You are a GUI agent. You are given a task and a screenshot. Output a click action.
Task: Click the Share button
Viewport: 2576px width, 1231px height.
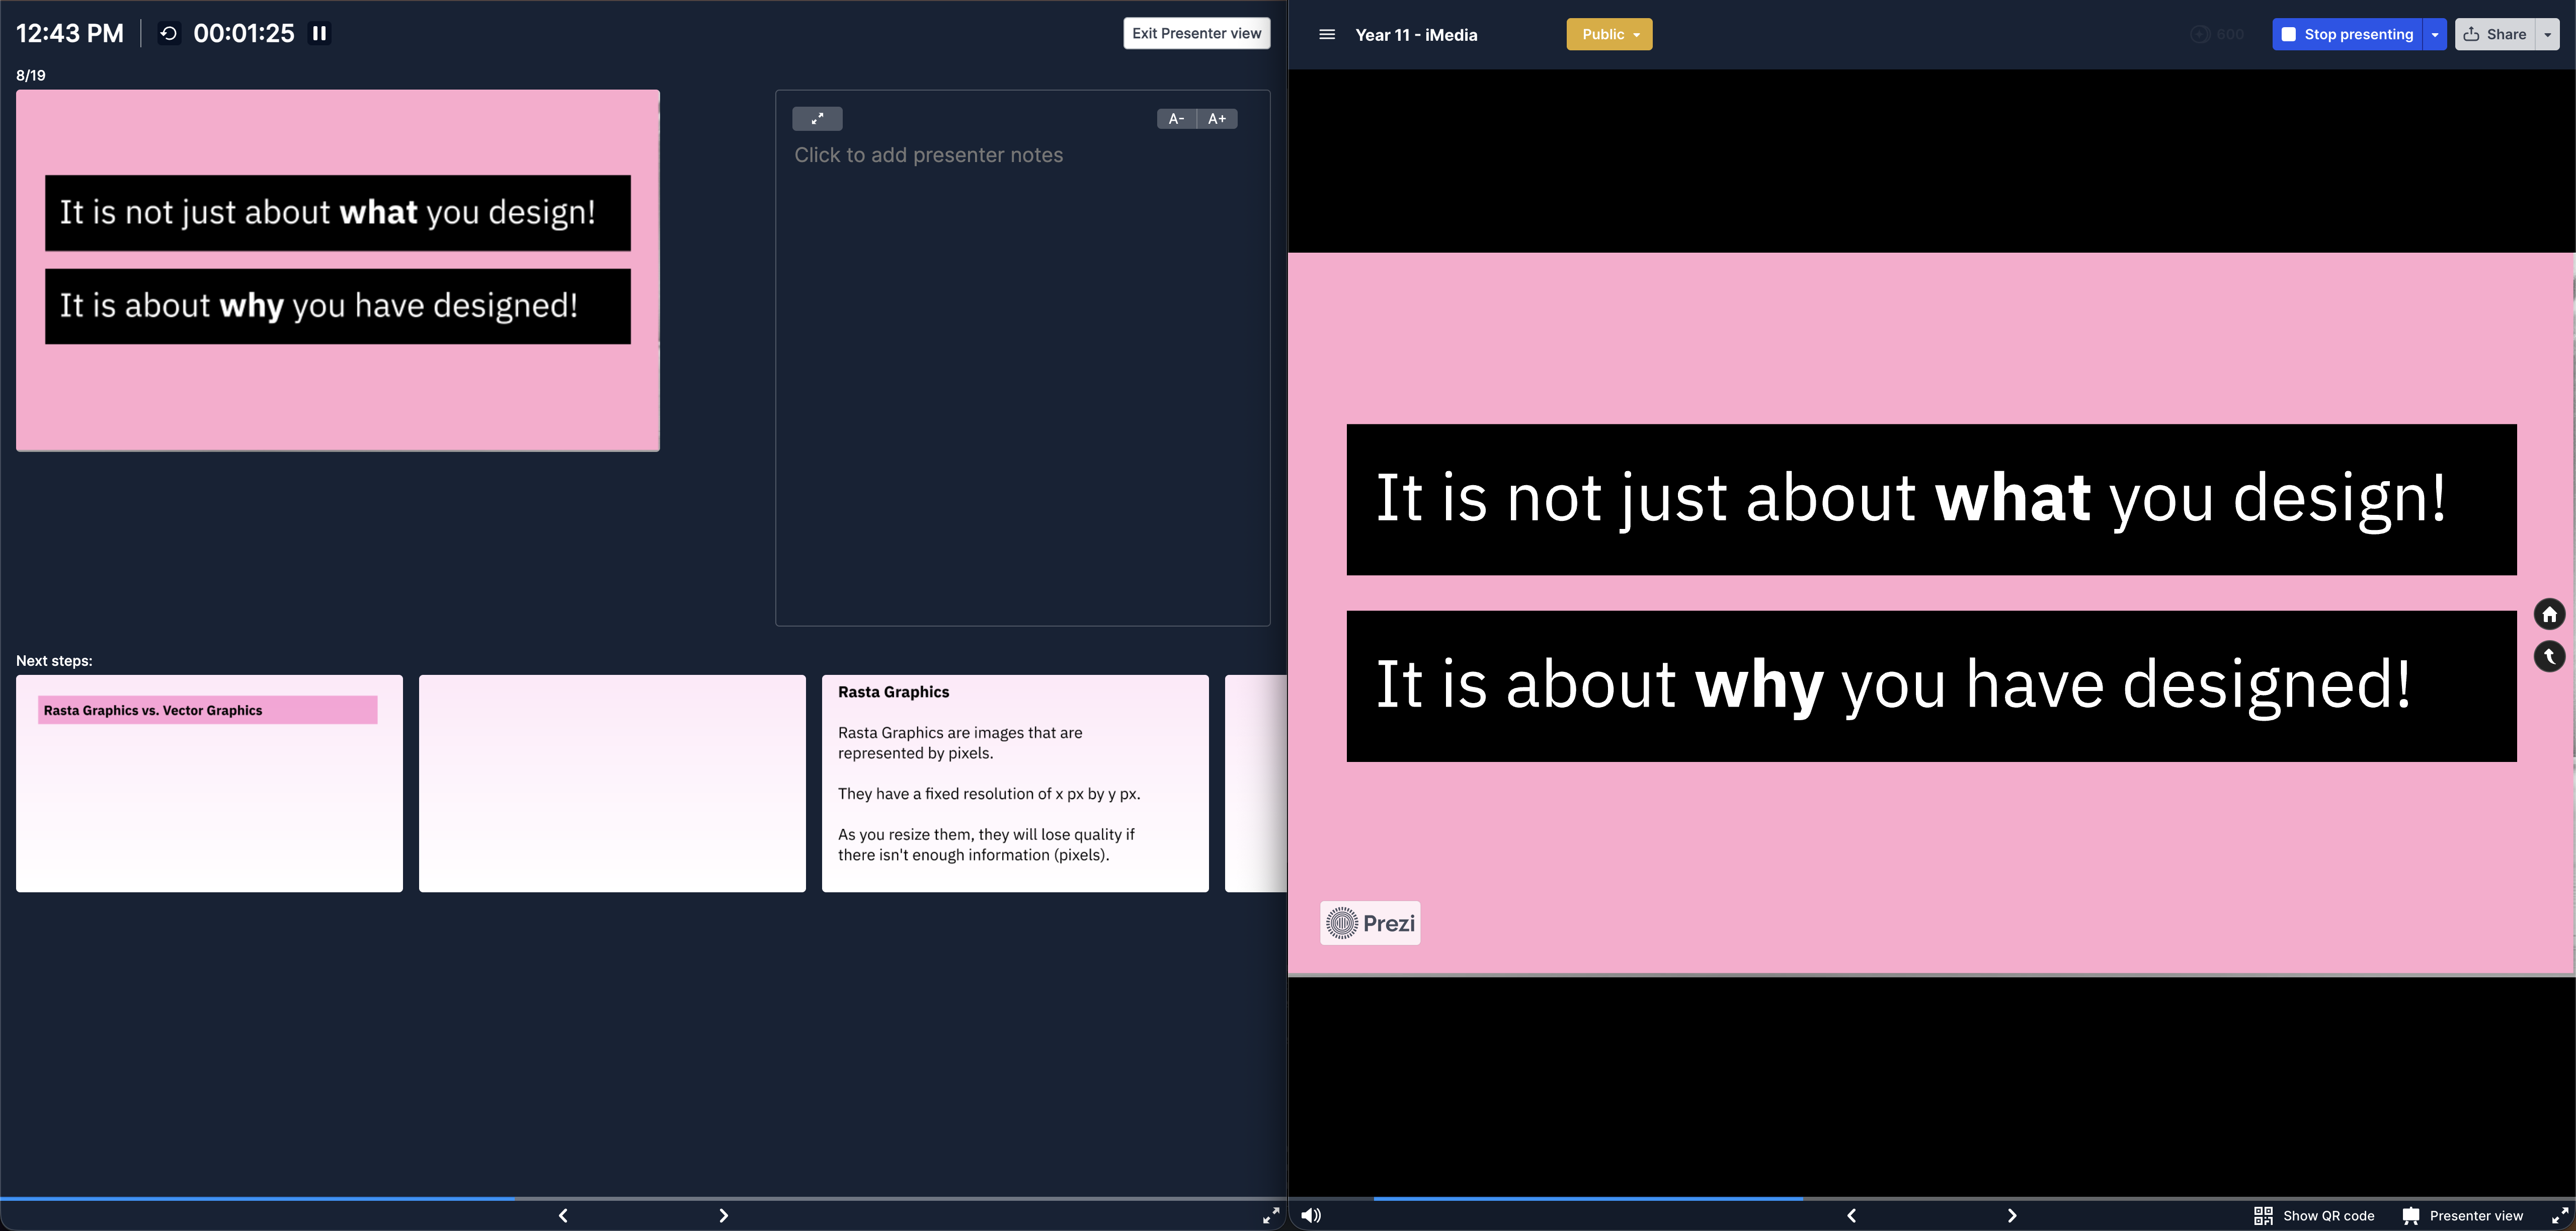click(x=2495, y=34)
